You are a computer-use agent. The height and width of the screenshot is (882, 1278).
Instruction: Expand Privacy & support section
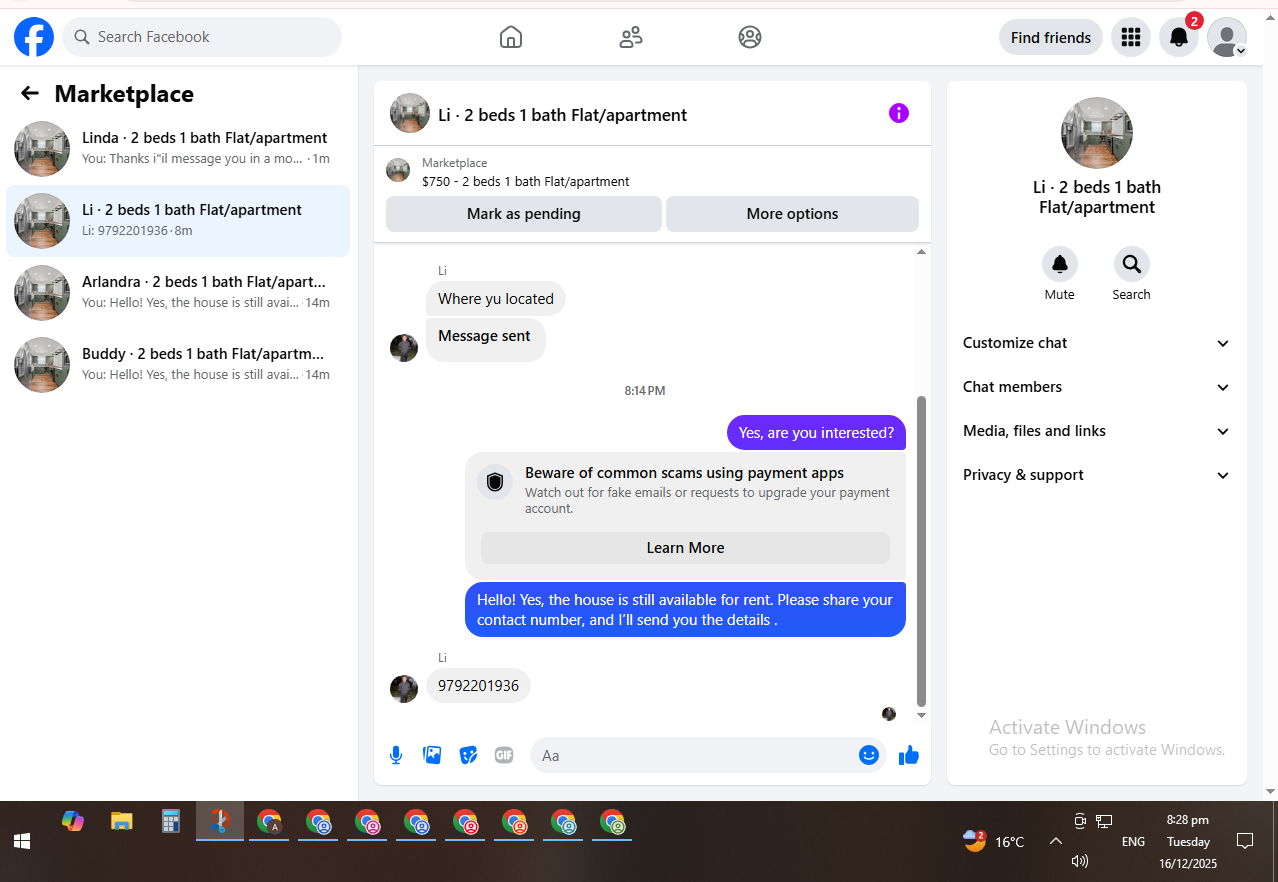(x=1097, y=475)
